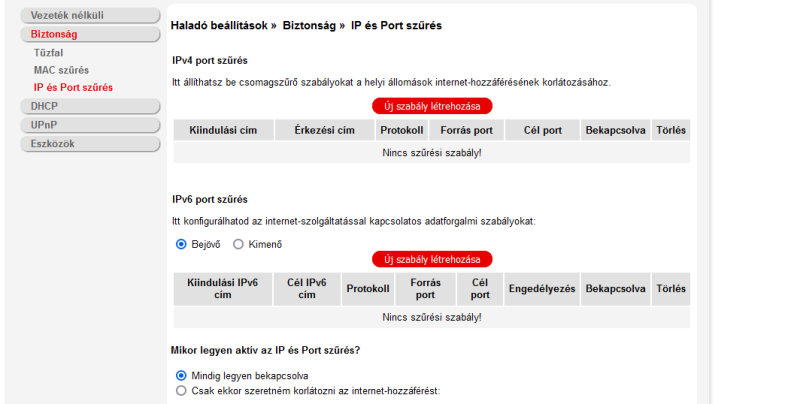Image resolution: width=800 pixels, height=404 pixels.
Task: Click the Cél IPv6 cím header
Action: pos(307,289)
